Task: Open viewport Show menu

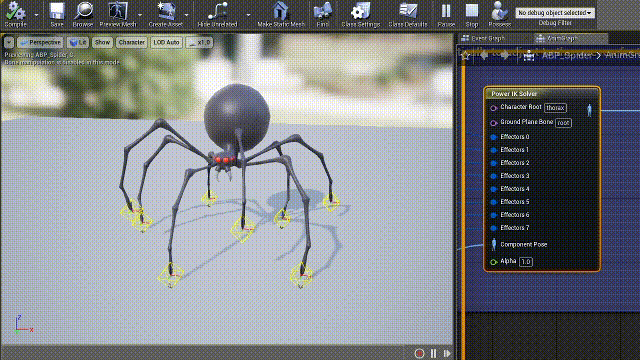Action: click(x=102, y=42)
